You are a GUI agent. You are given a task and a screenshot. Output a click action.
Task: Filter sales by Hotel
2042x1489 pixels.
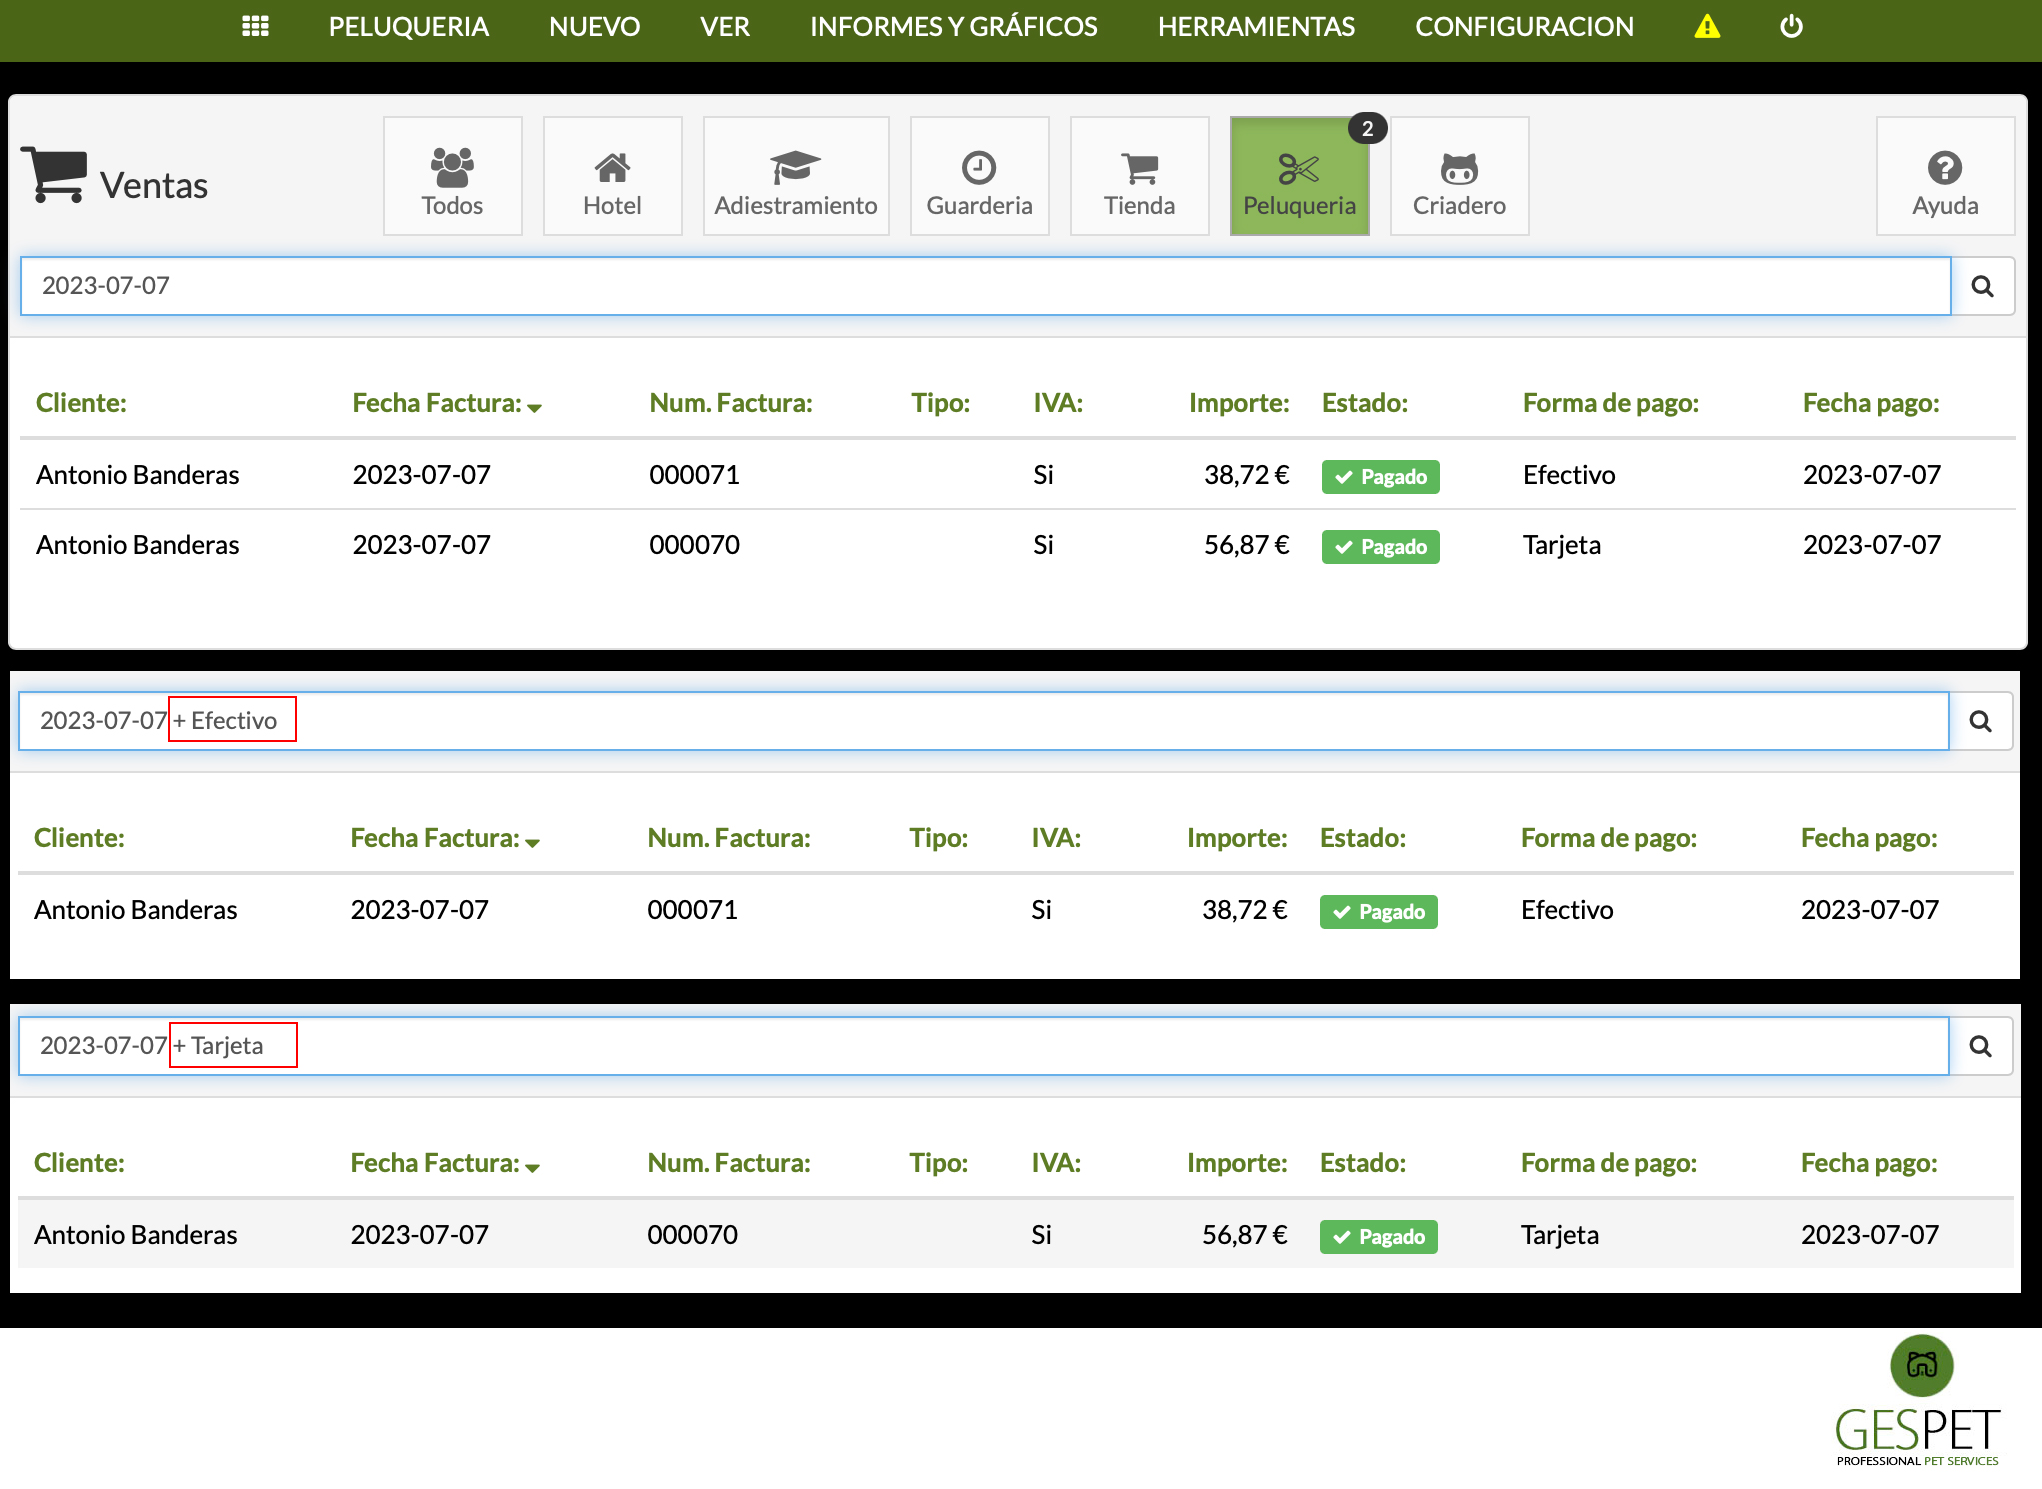(x=612, y=177)
